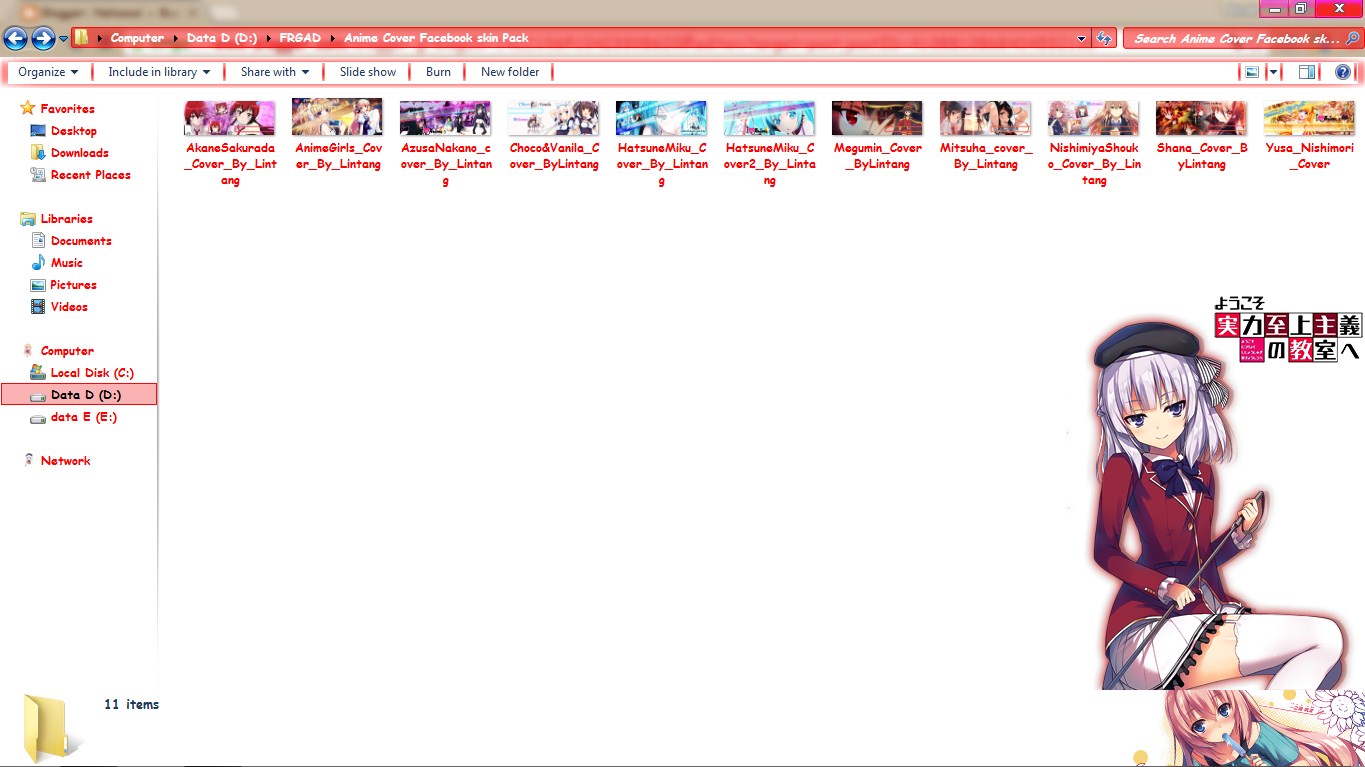Open the FRGAD breadcrumb in the address bar
Image resolution: width=1365 pixels, height=767 pixels.
pos(299,37)
